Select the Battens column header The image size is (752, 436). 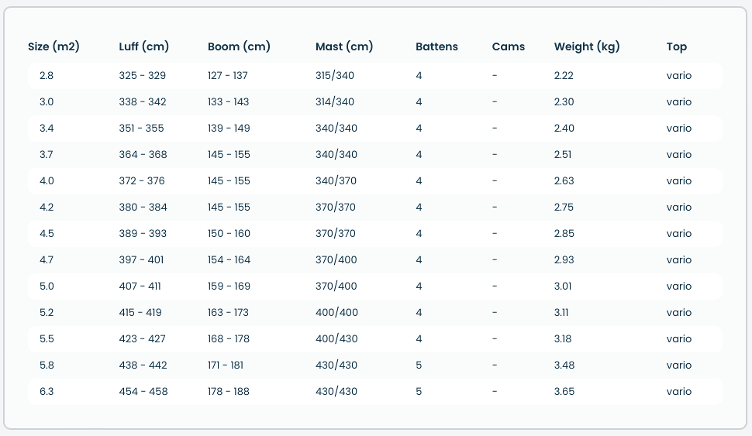point(438,47)
